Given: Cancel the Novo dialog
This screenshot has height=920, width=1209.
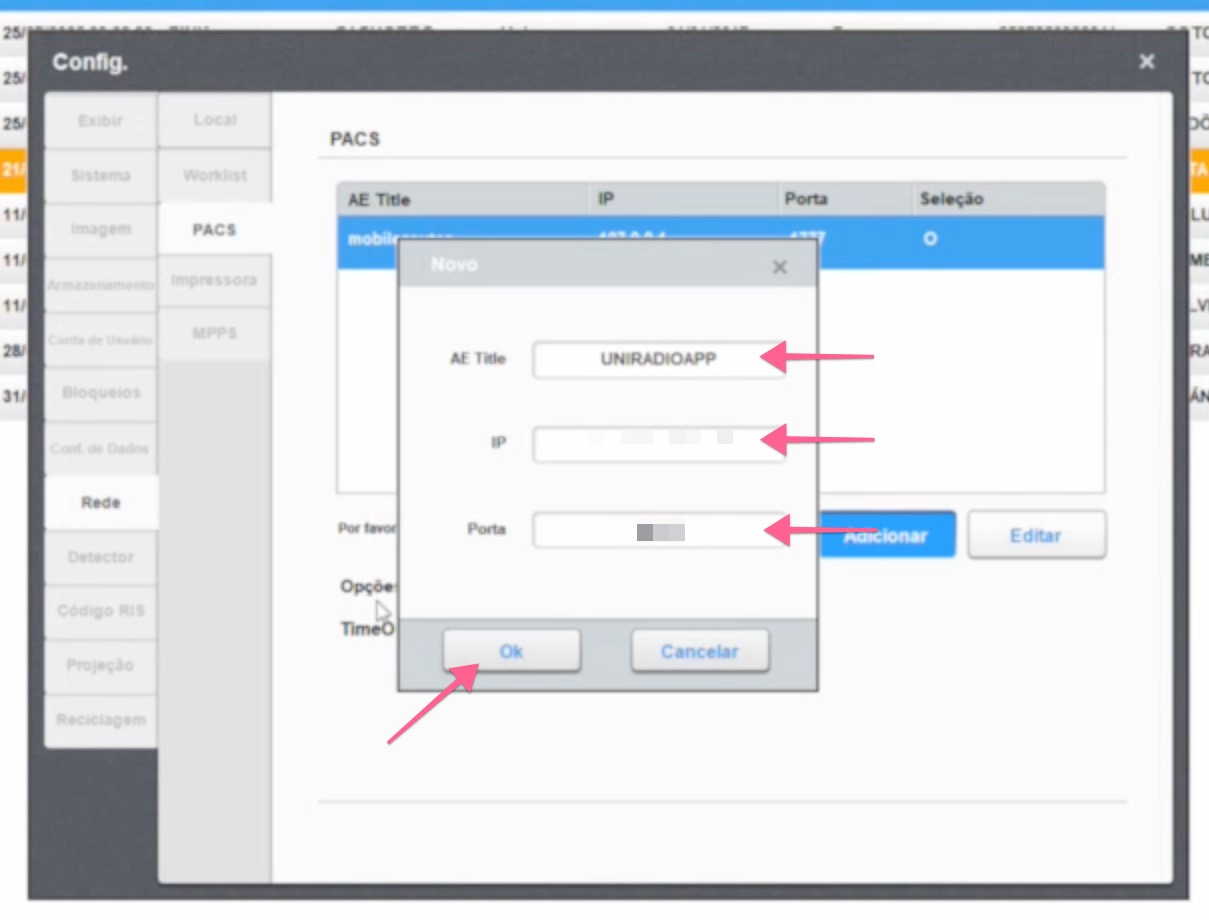Looking at the screenshot, I should (x=699, y=650).
